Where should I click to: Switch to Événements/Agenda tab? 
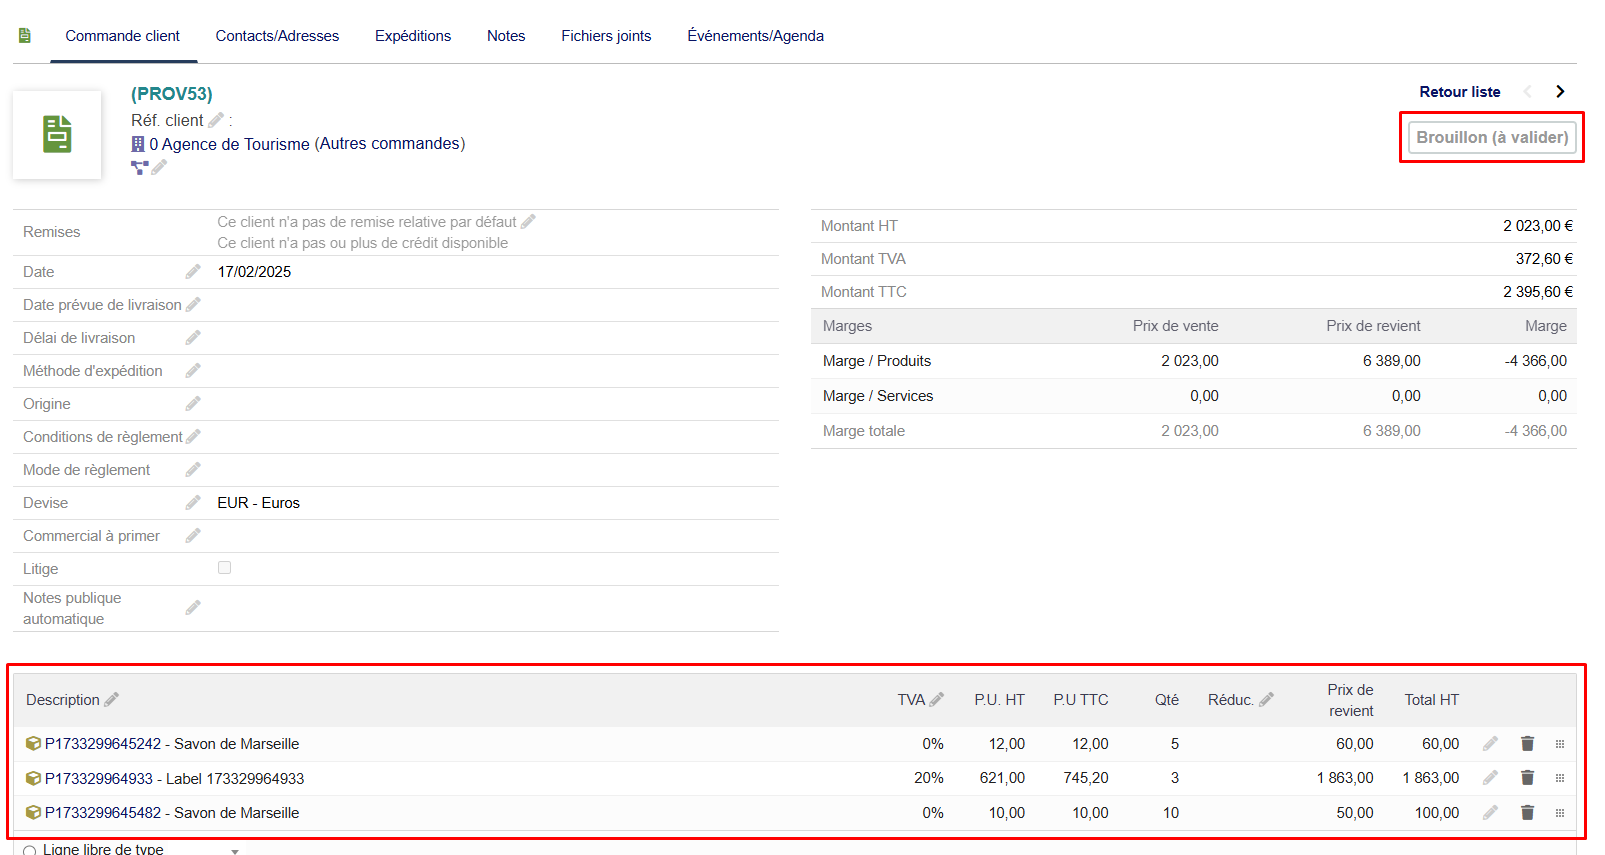[755, 36]
